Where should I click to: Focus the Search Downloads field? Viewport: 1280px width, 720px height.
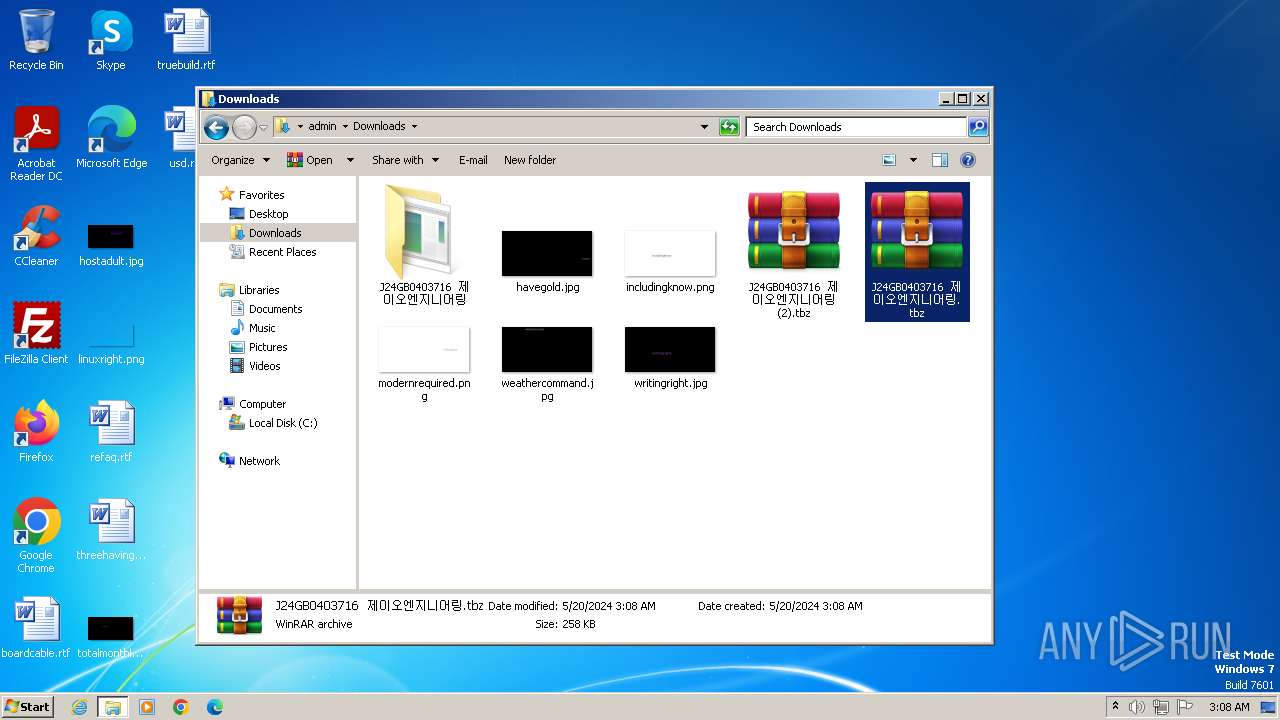pyautogui.click(x=856, y=127)
